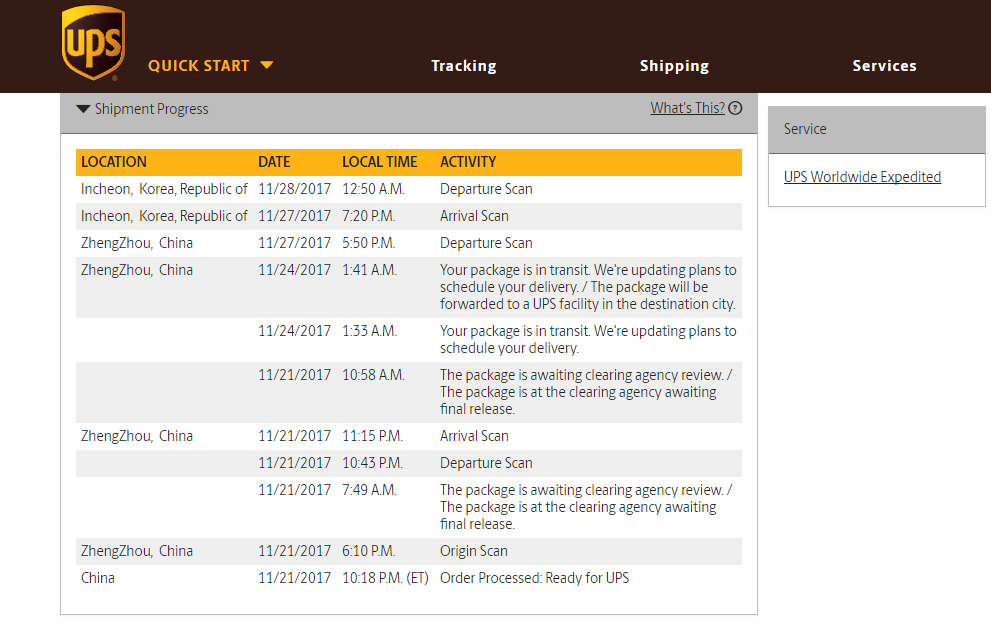Select the 11/27/2017 date in the 7:20 P.M. row
The width and height of the screenshot is (991, 628).
[295, 216]
